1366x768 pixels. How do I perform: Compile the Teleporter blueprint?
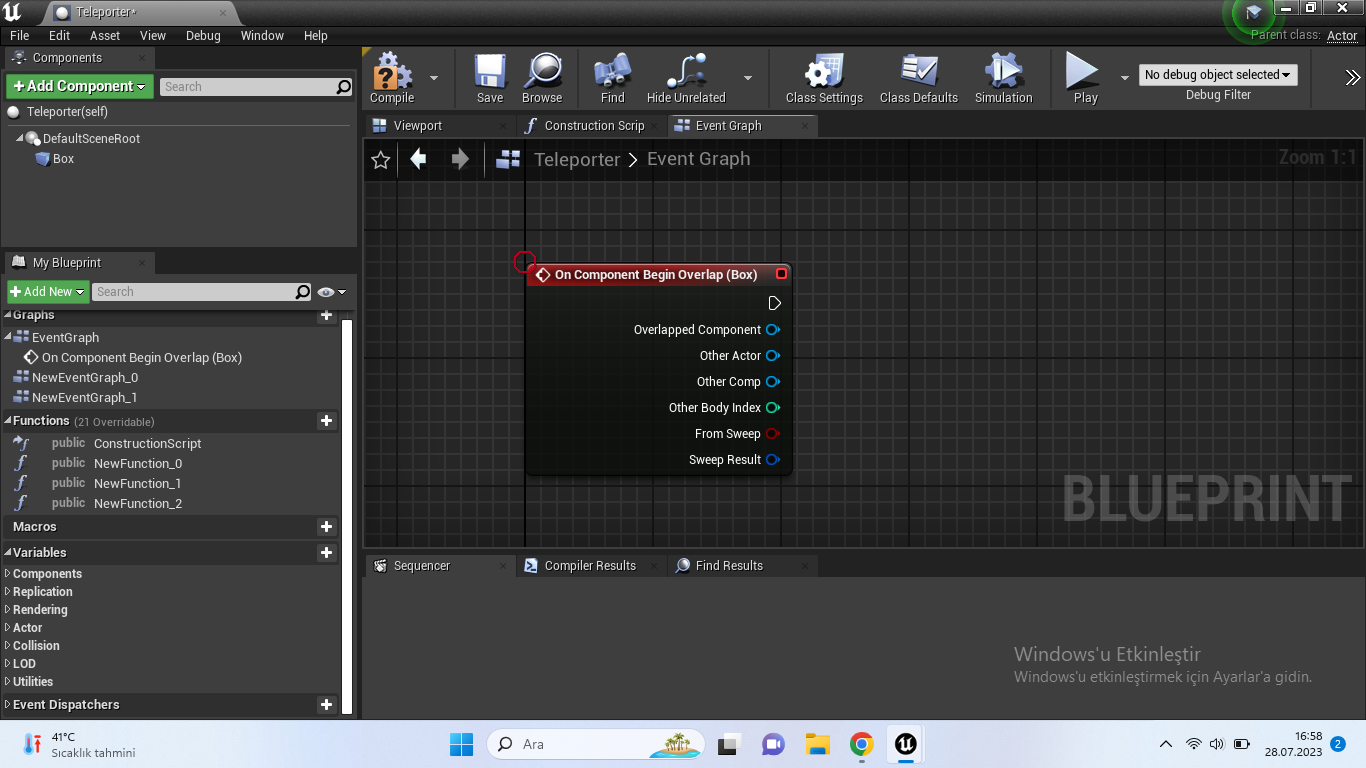[x=392, y=79]
